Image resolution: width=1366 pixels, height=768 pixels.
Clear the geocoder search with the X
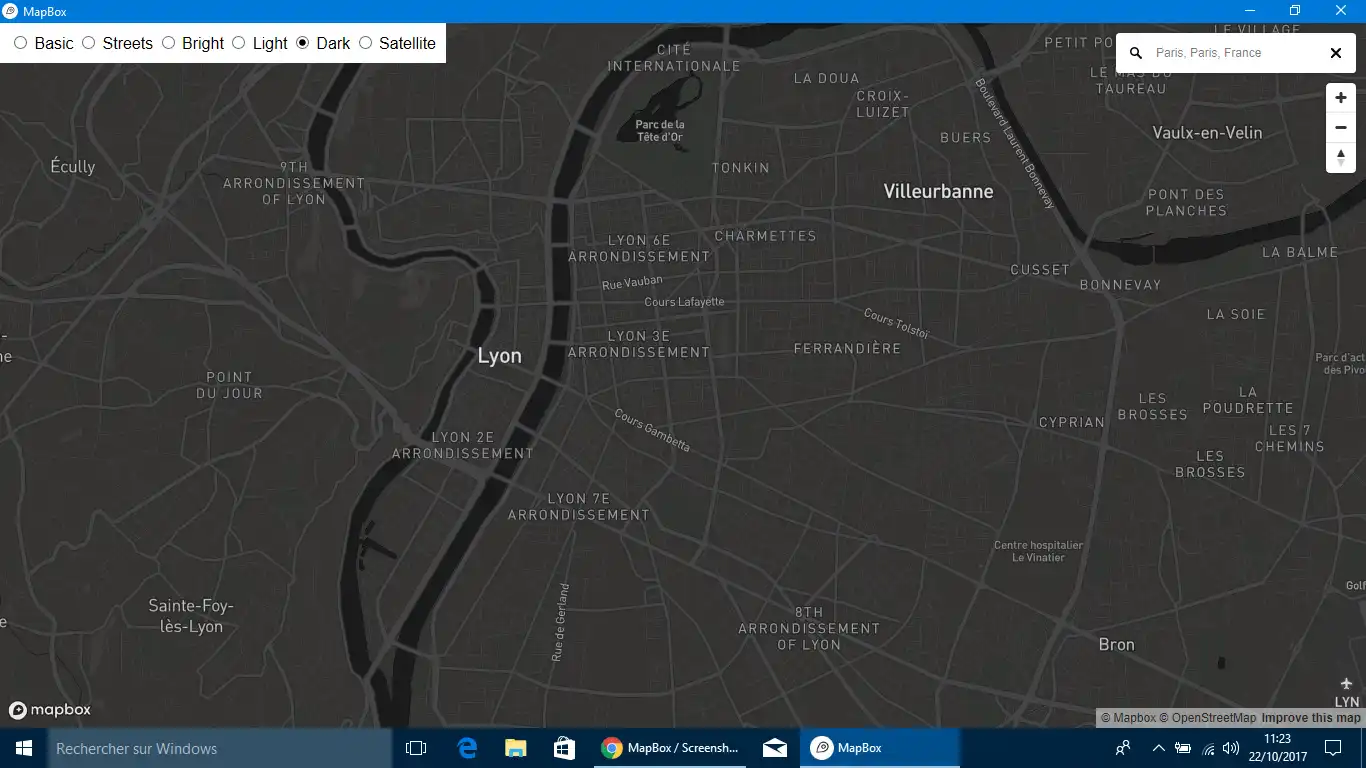coord(1336,53)
